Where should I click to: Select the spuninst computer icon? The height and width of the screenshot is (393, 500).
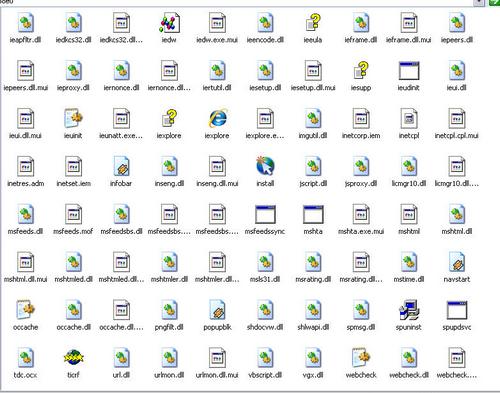pos(409,310)
